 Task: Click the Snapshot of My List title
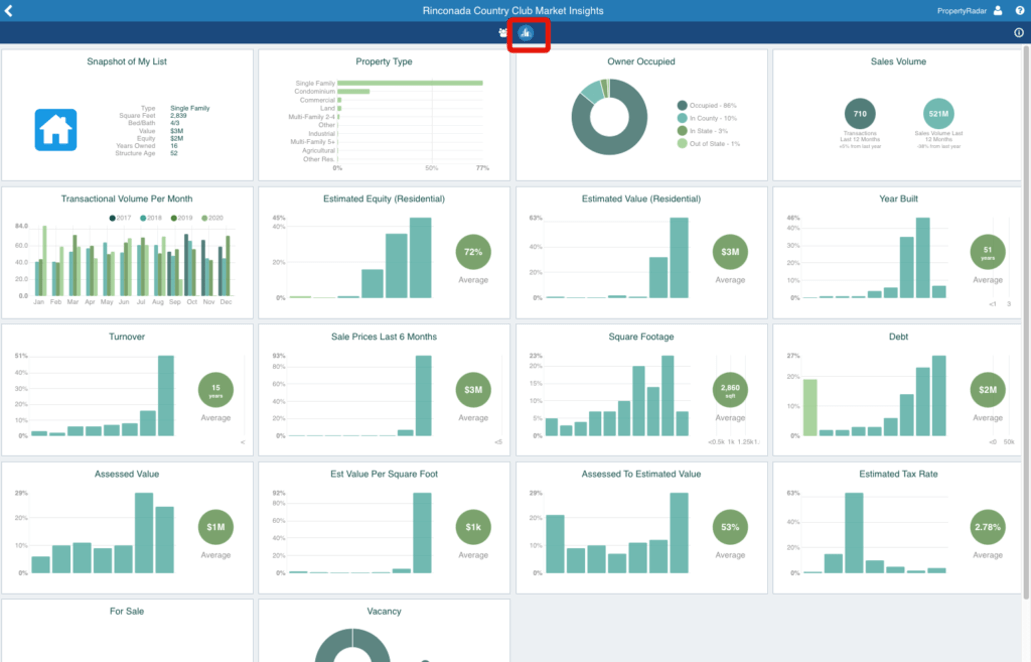[127, 61]
